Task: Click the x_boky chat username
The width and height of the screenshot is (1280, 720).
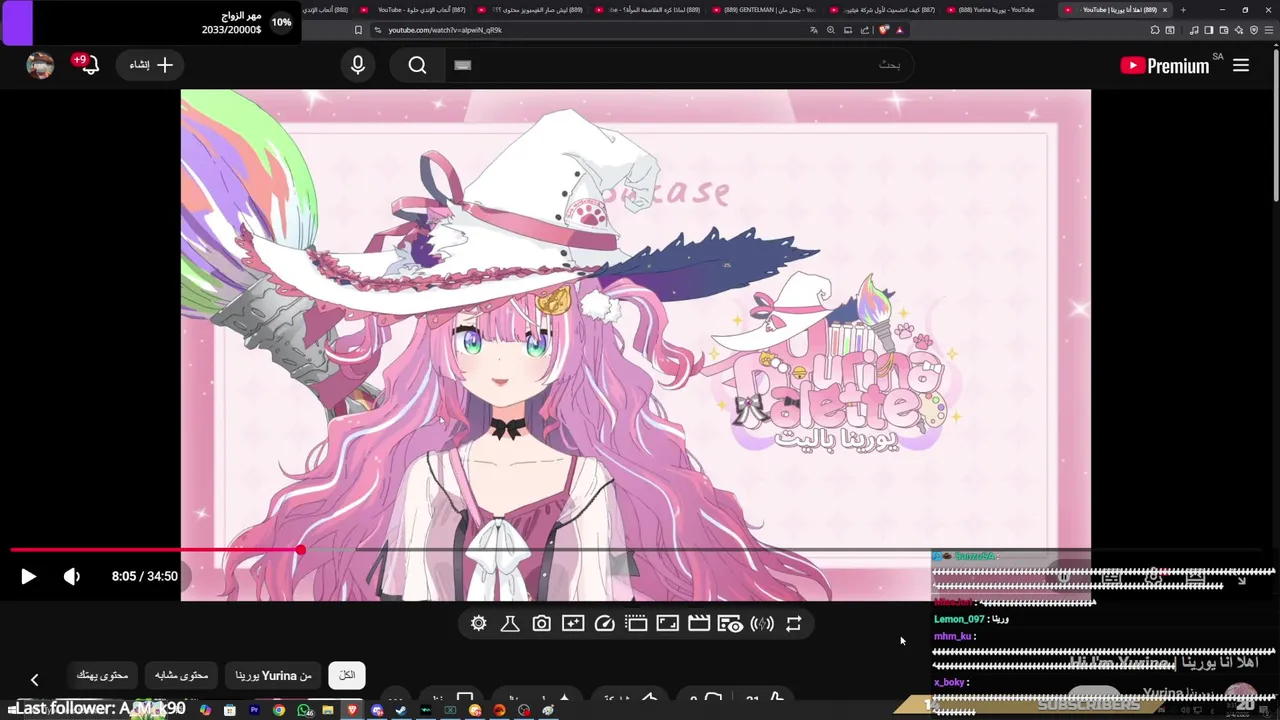Action: click(x=950, y=682)
